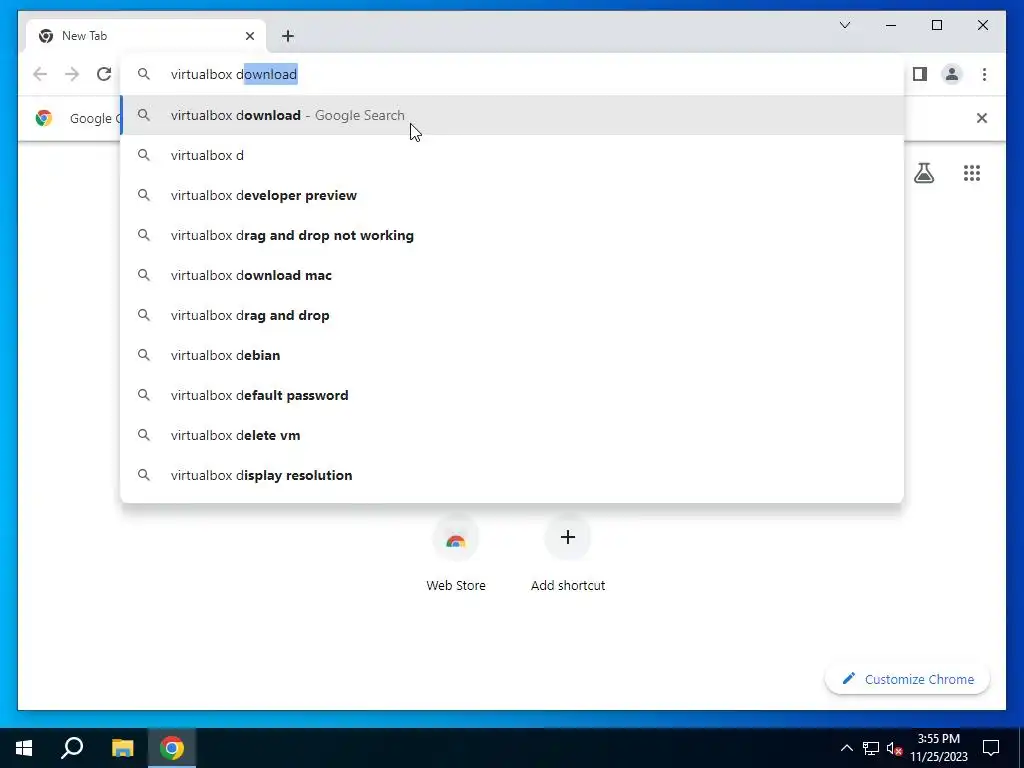Viewport: 1024px width, 768px height.
Task: Show hidden system tray icons
Action: click(x=846, y=748)
